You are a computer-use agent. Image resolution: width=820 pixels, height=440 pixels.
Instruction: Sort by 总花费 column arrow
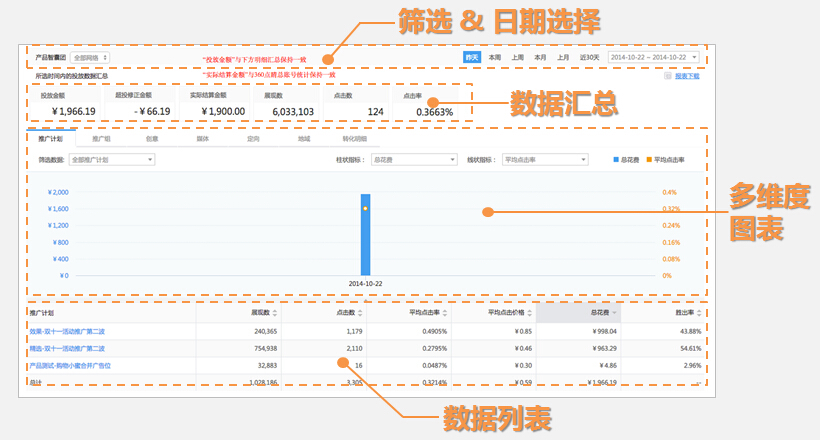tap(612, 313)
